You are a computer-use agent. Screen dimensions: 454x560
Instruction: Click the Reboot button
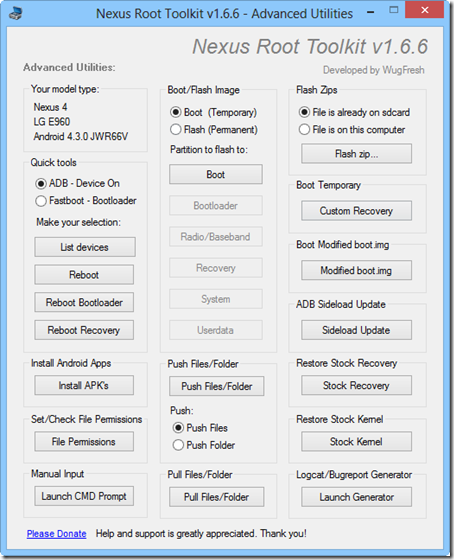(x=84, y=275)
